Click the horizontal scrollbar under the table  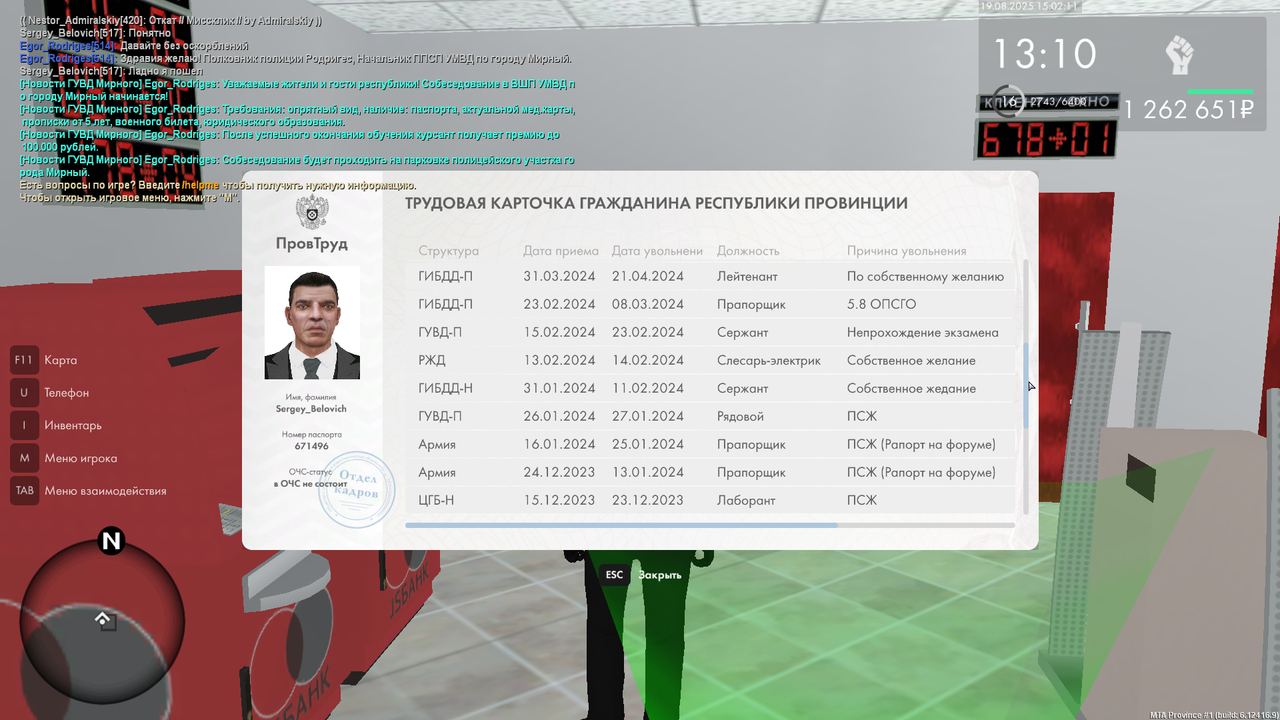pos(621,524)
